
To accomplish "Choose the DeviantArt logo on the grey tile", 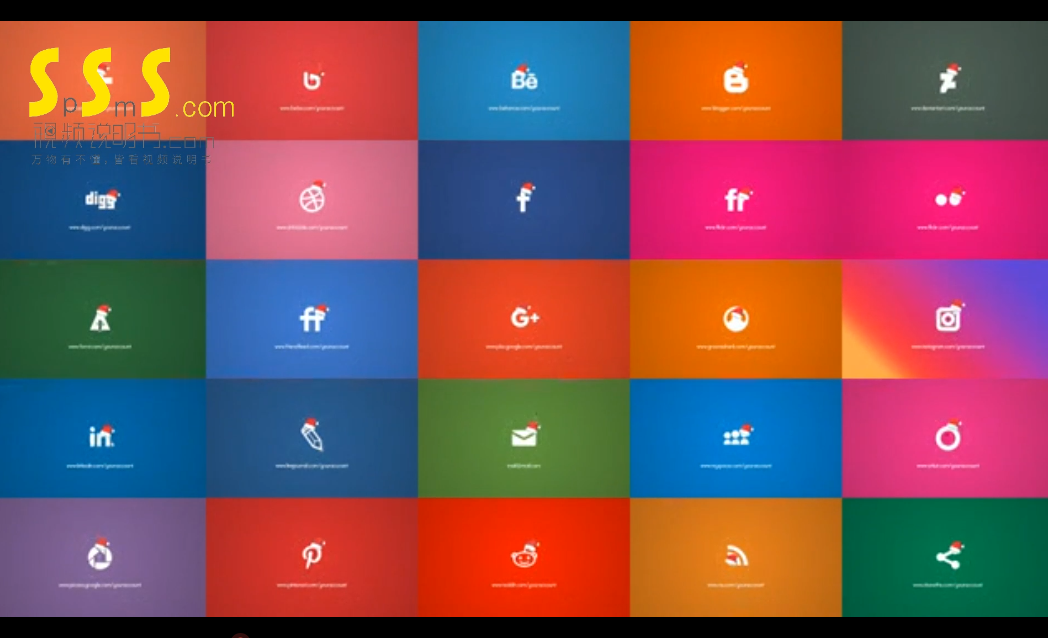I will coord(948,78).
